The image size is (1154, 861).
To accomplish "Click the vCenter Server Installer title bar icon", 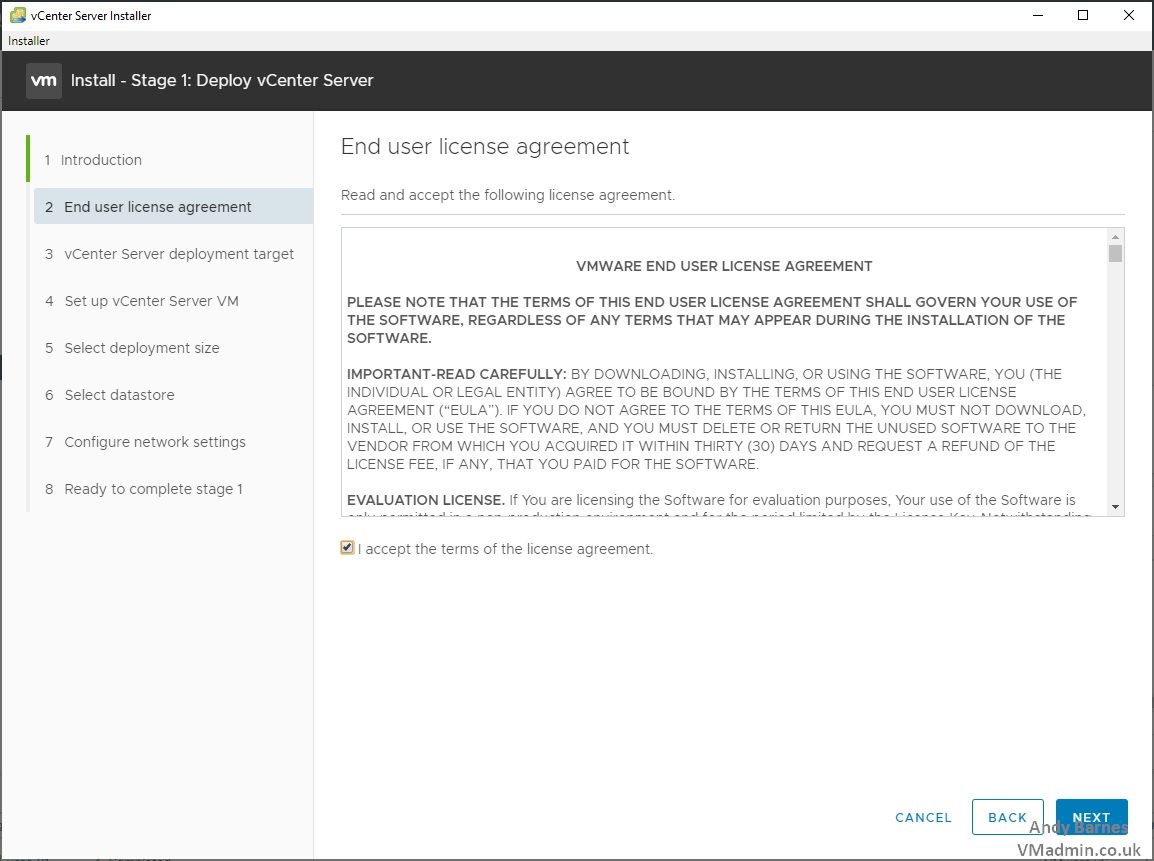I will pyautogui.click(x=18, y=15).
